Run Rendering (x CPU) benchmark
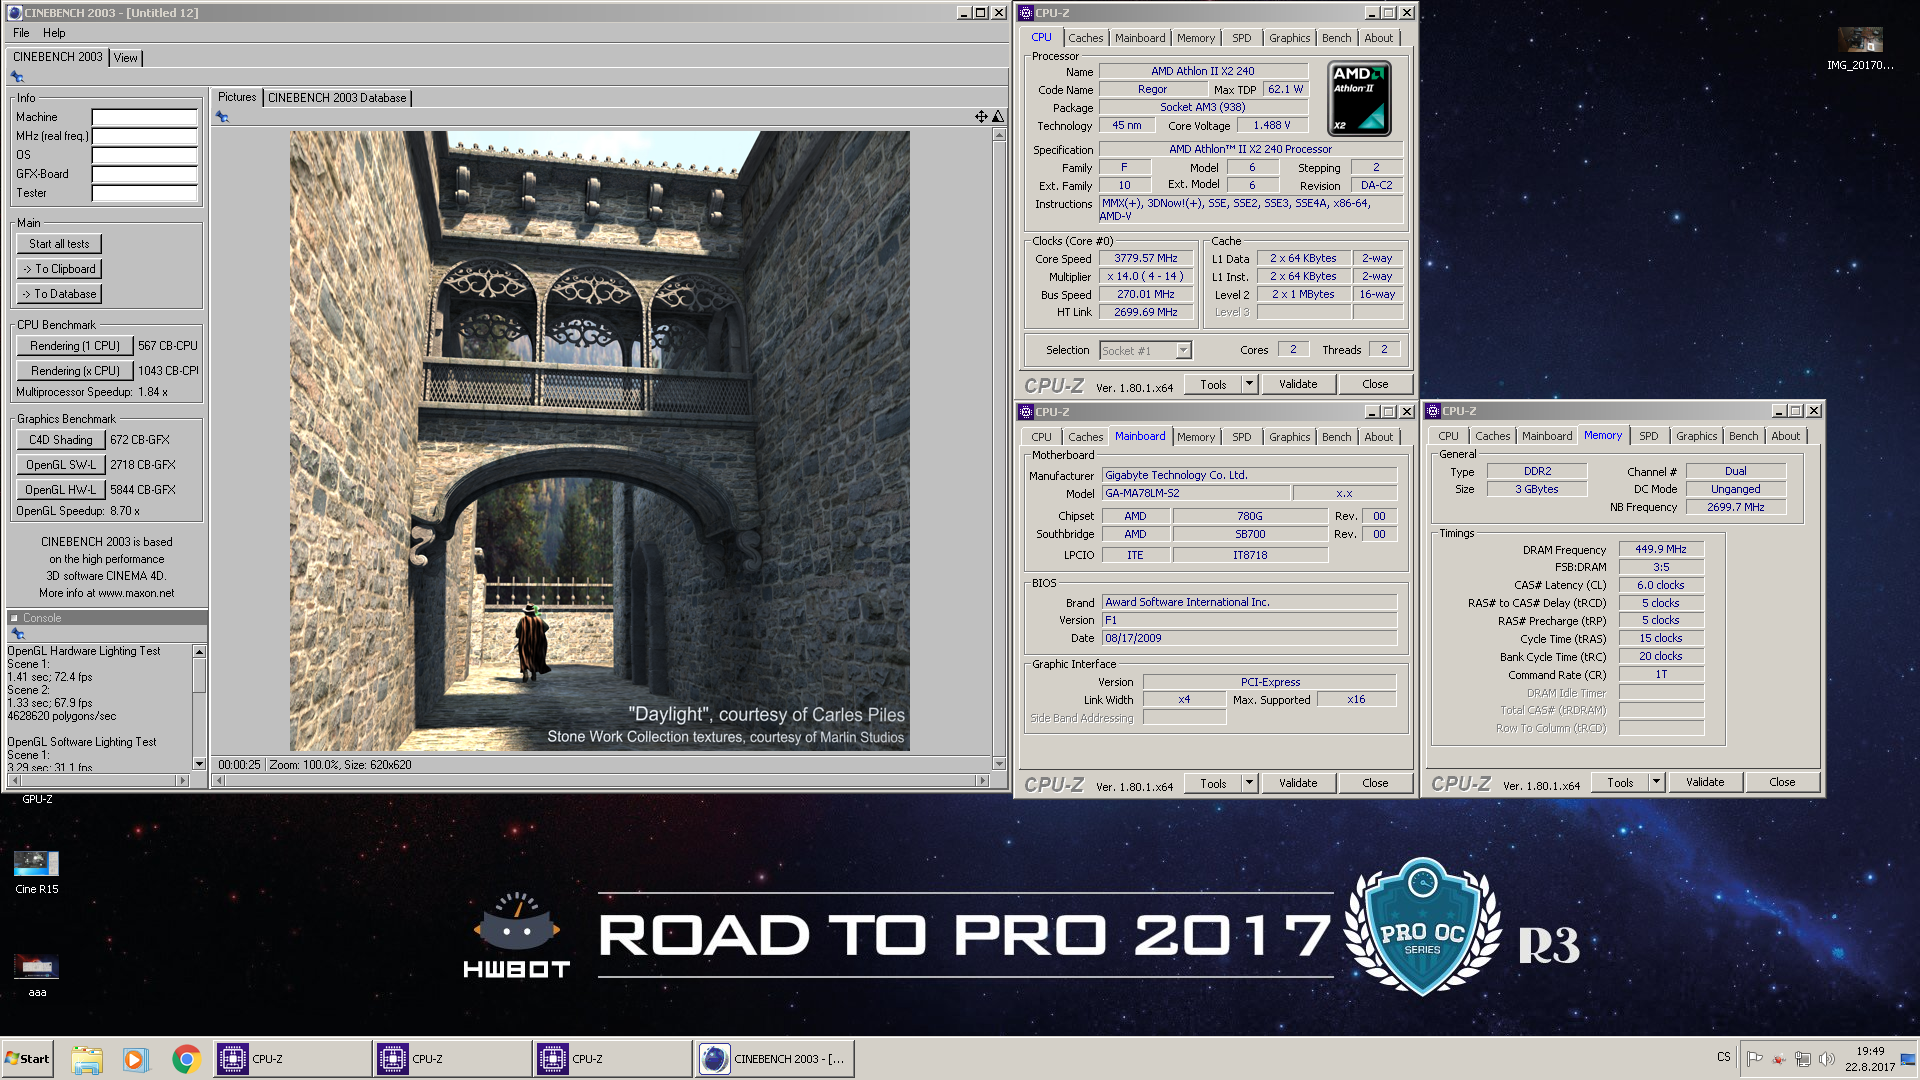The image size is (1920, 1080). (75, 371)
